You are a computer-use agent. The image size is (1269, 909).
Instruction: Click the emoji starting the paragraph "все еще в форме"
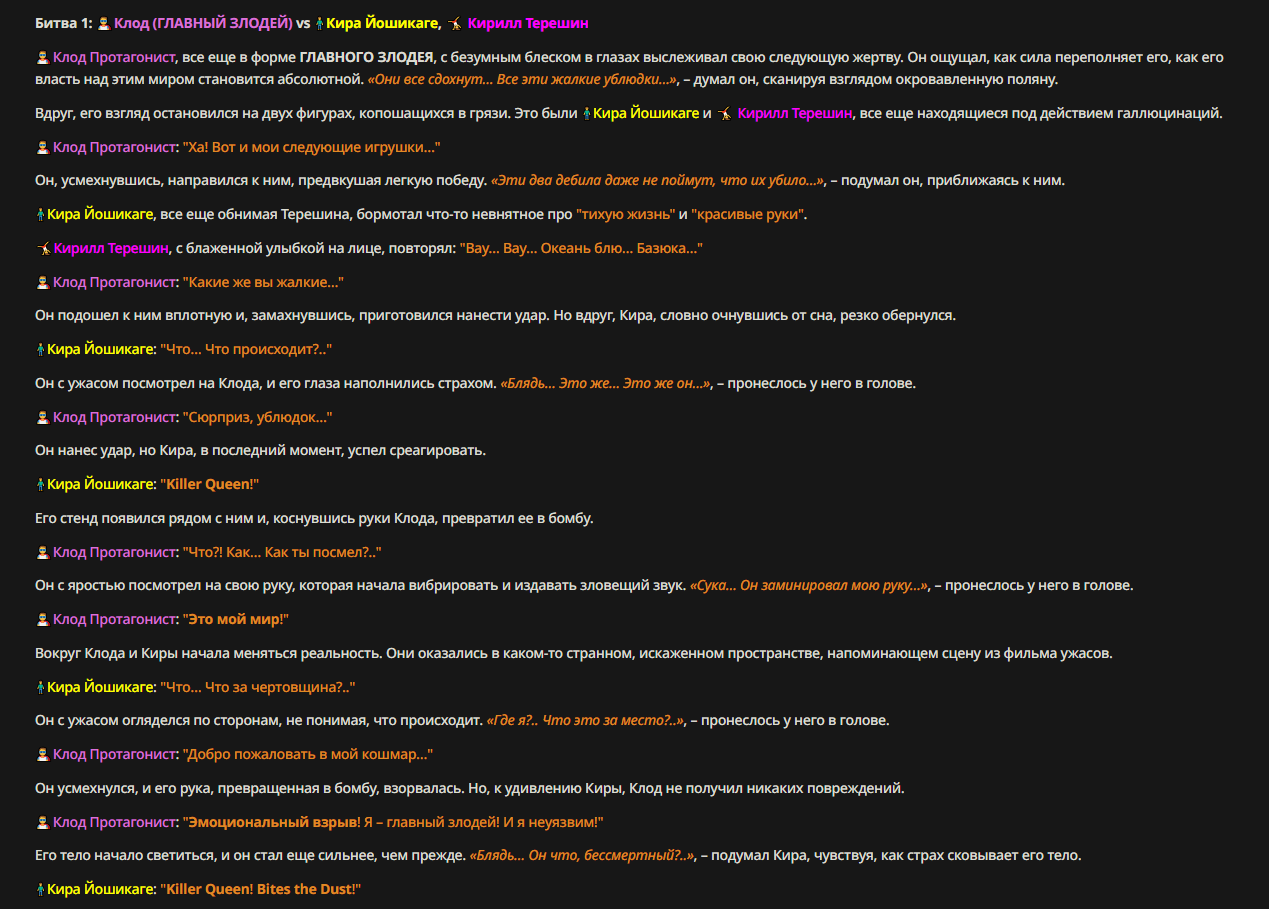click(42, 58)
